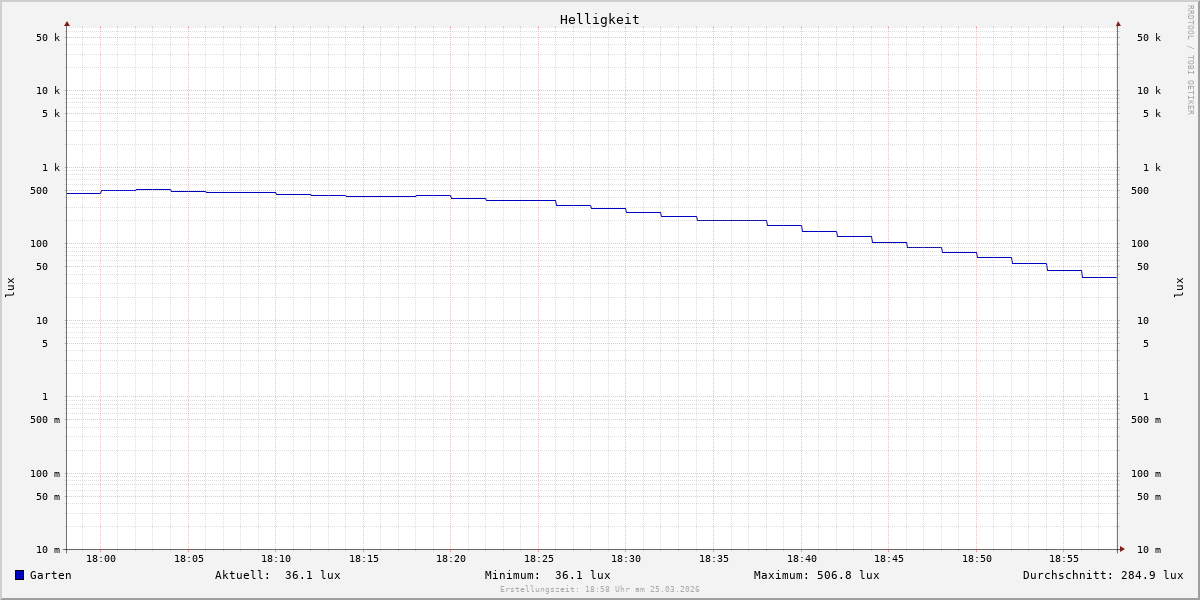
Task: Click the red arrow atop the left axis
Action: pyautogui.click(x=67, y=23)
